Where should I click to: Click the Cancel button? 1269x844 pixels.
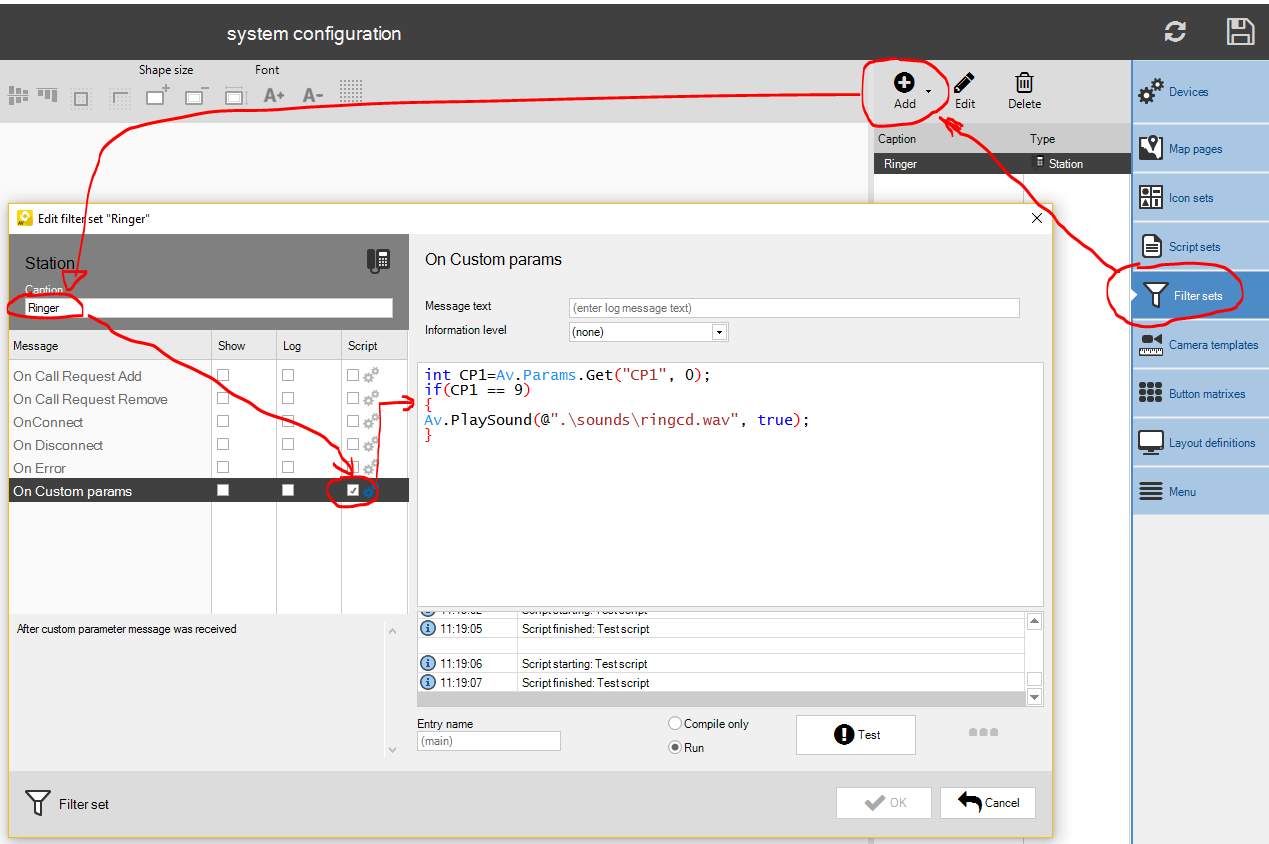coord(988,803)
